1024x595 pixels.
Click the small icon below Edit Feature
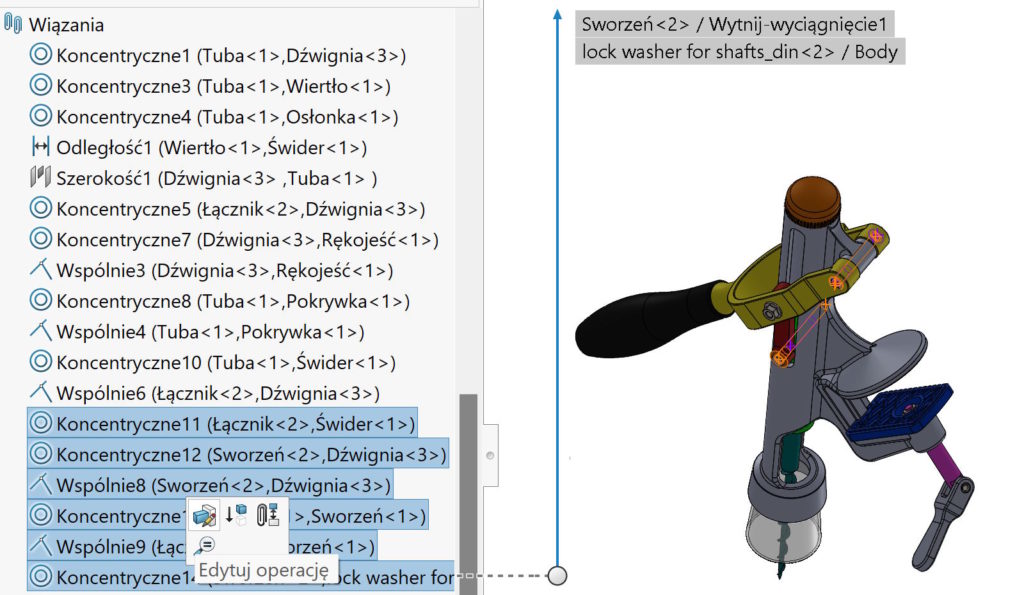(204, 545)
